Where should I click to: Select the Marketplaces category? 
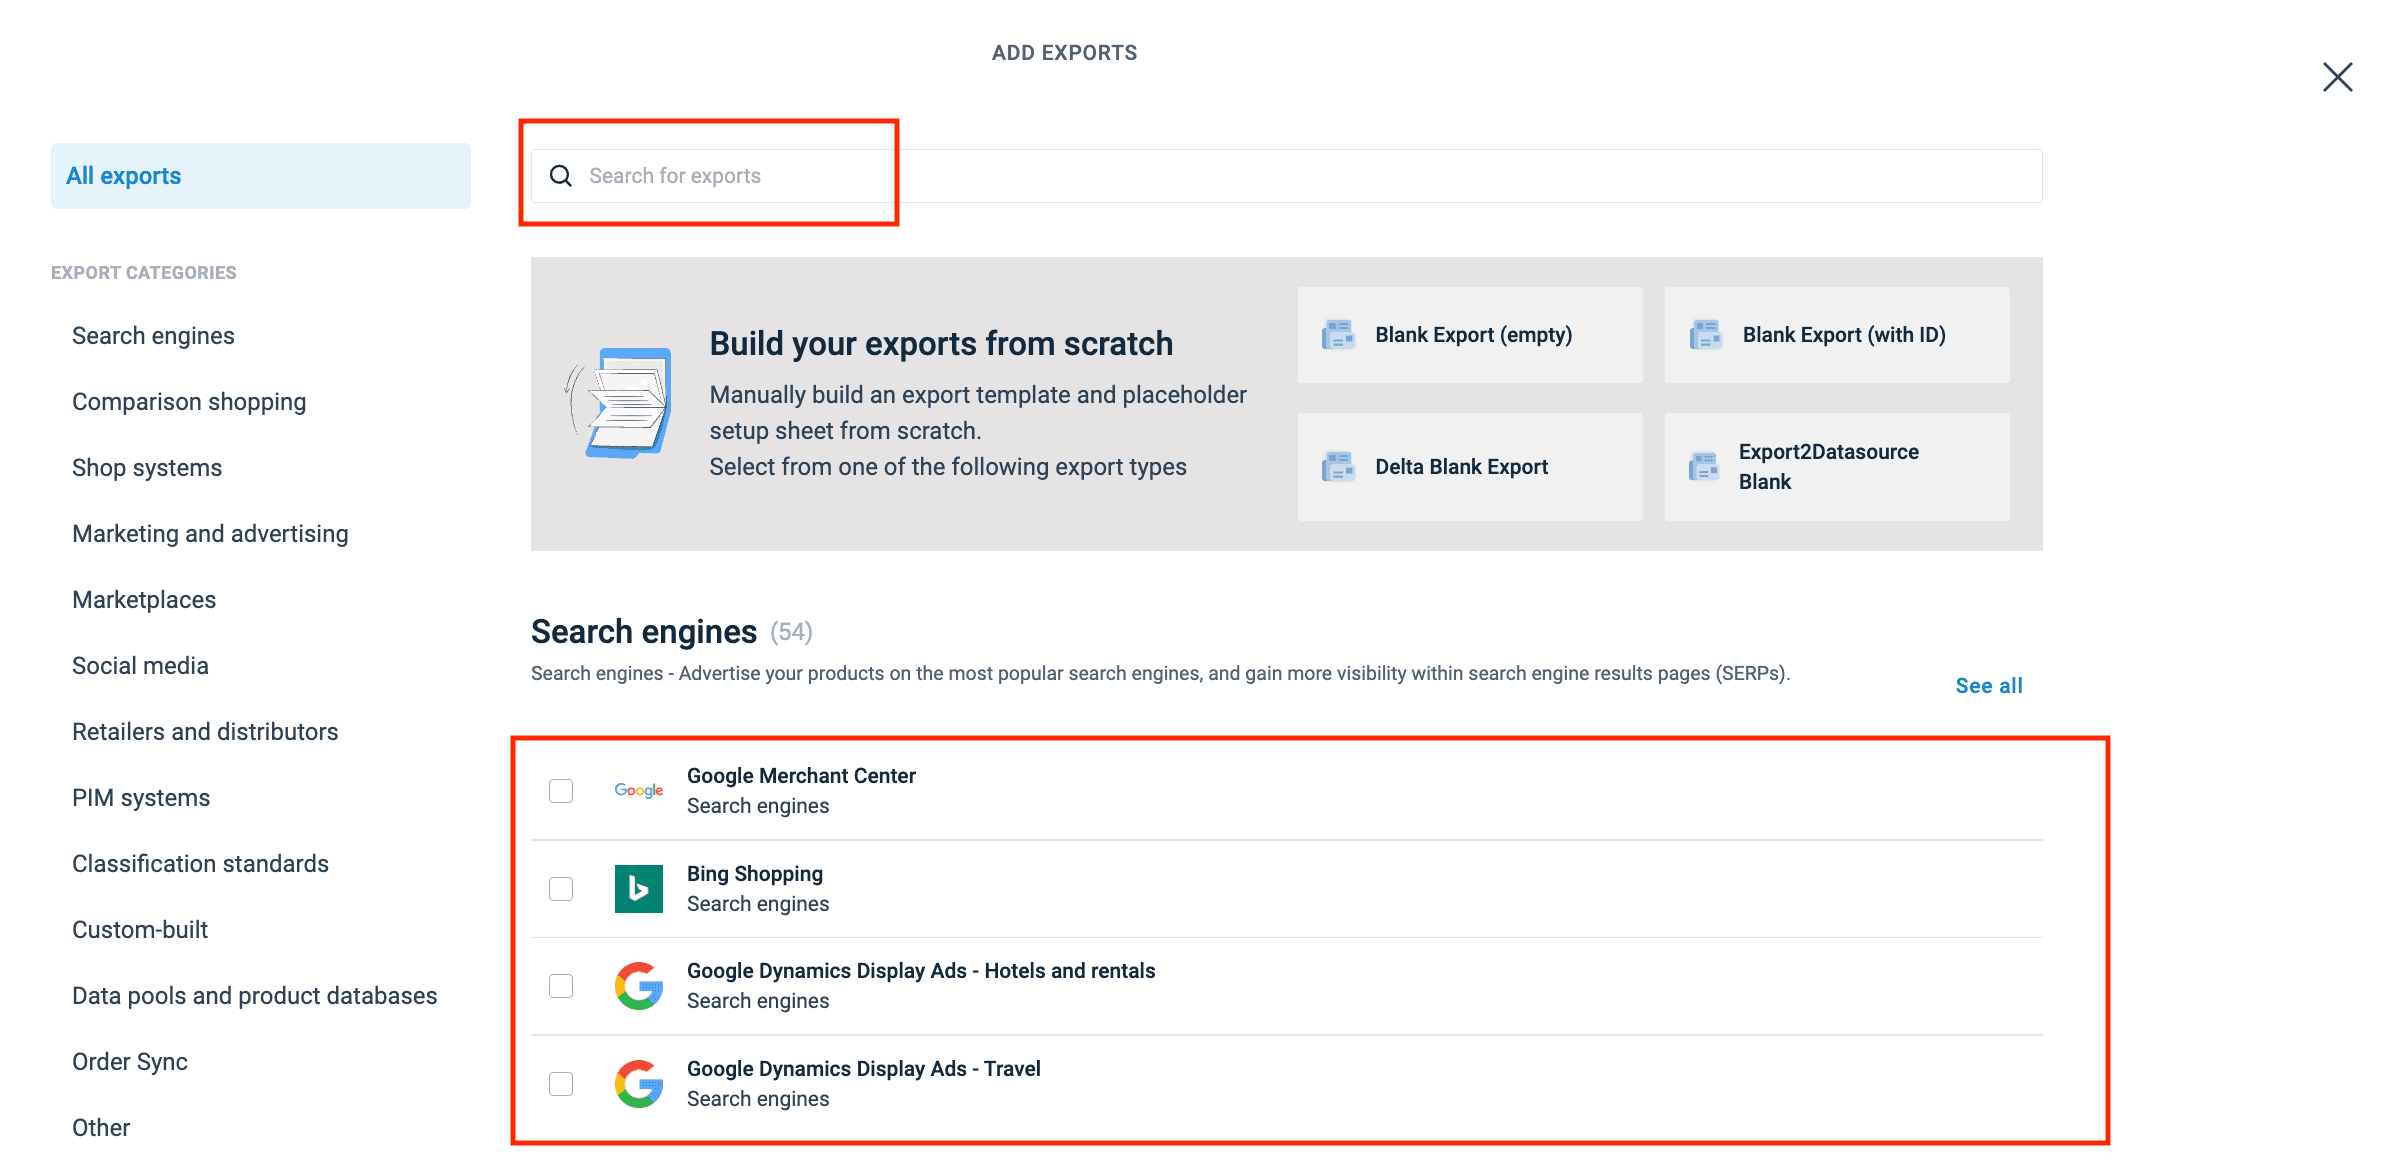144,600
